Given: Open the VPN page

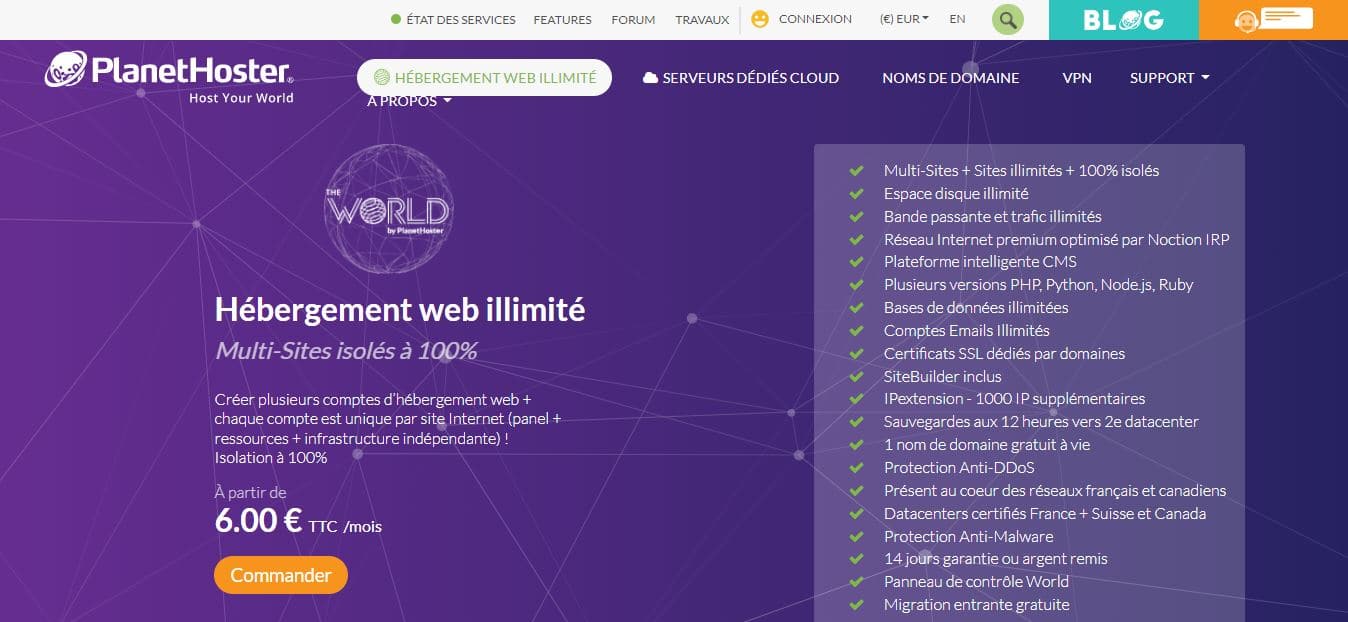Looking at the screenshot, I should pos(1077,78).
